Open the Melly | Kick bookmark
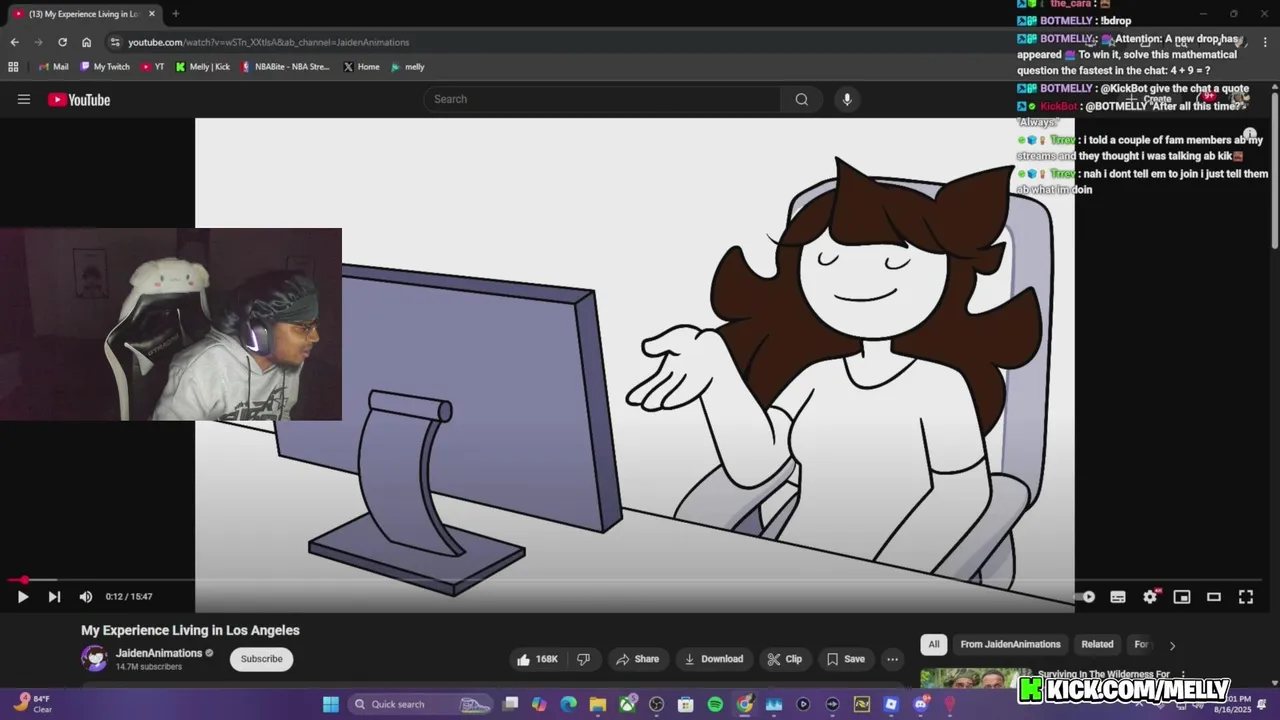 [x=202, y=67]
